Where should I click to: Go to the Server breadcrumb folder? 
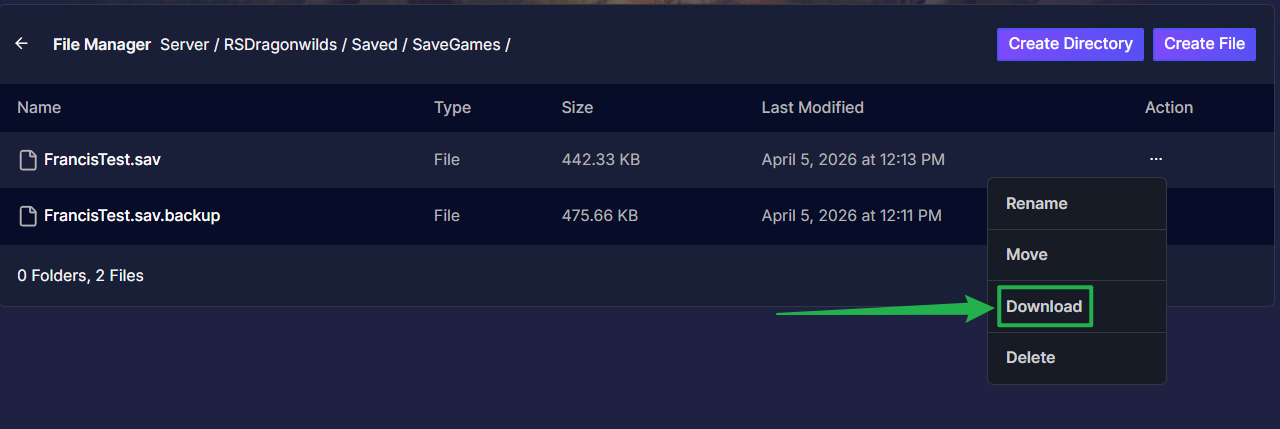click(184, 45)
